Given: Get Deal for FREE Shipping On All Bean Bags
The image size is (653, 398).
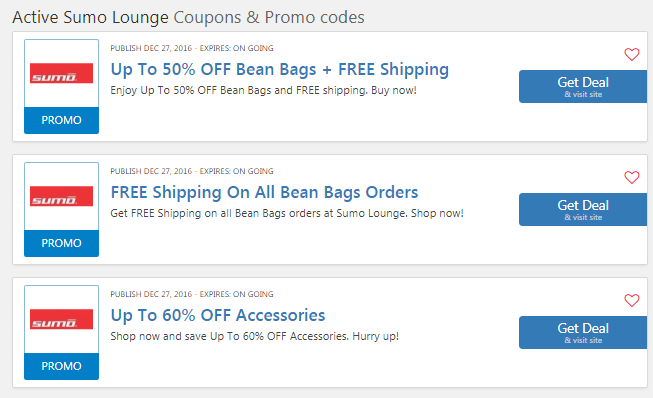Looking at the screenshot, I should coord(583,209).
